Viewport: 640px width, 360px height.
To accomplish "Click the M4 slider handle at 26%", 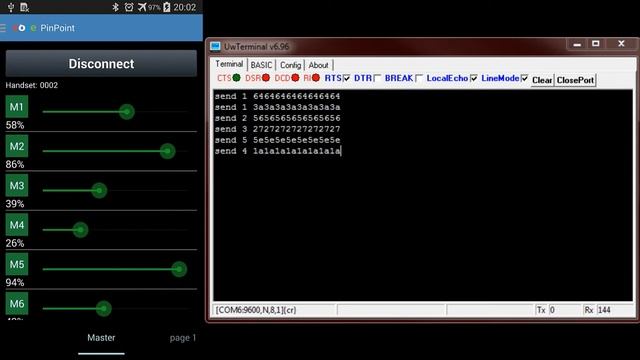I will tap(80, 230).
